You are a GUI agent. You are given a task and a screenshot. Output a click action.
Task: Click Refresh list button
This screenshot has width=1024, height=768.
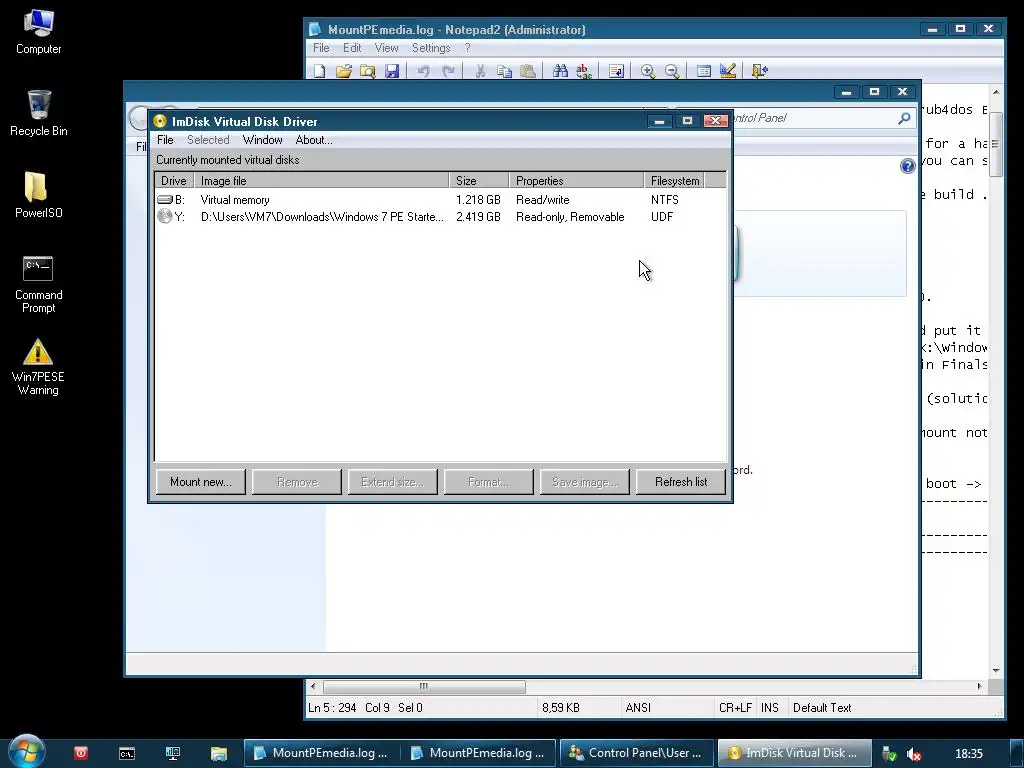680,482
